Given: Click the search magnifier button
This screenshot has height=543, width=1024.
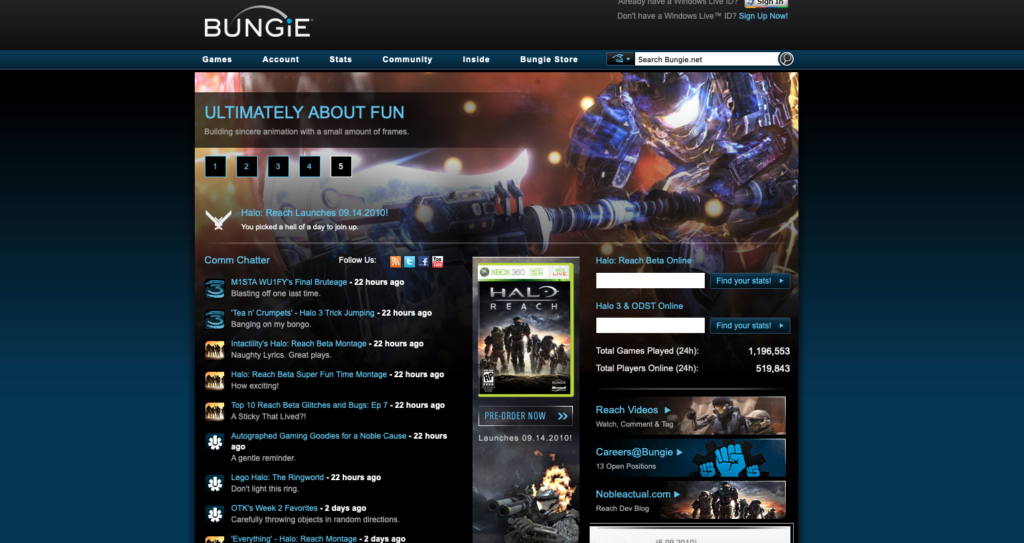Looking at the screenshot, I should [x=786, y=59].
